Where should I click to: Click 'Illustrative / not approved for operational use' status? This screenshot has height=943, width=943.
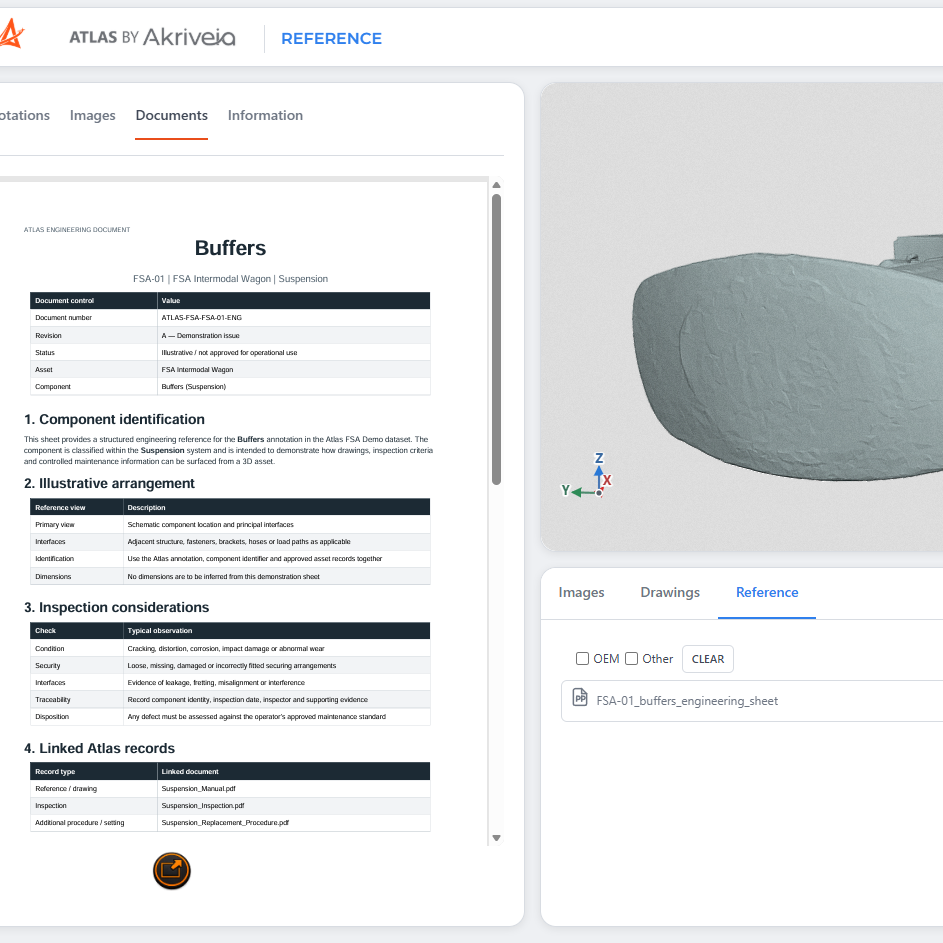click(229, 352)
